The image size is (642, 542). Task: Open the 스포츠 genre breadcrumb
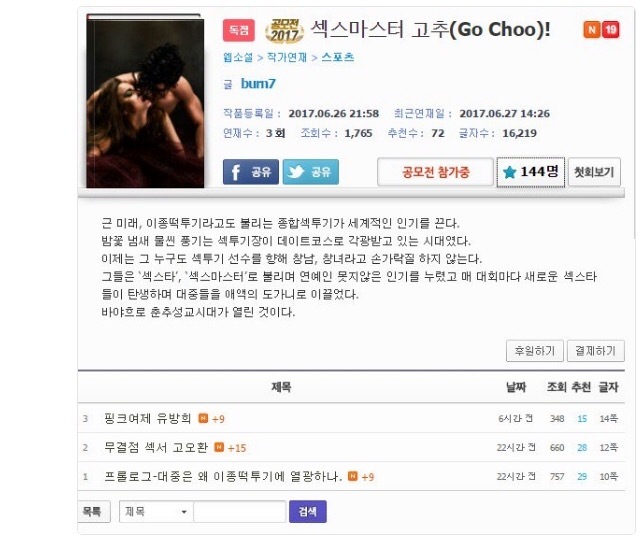click(x=338, y=57)
